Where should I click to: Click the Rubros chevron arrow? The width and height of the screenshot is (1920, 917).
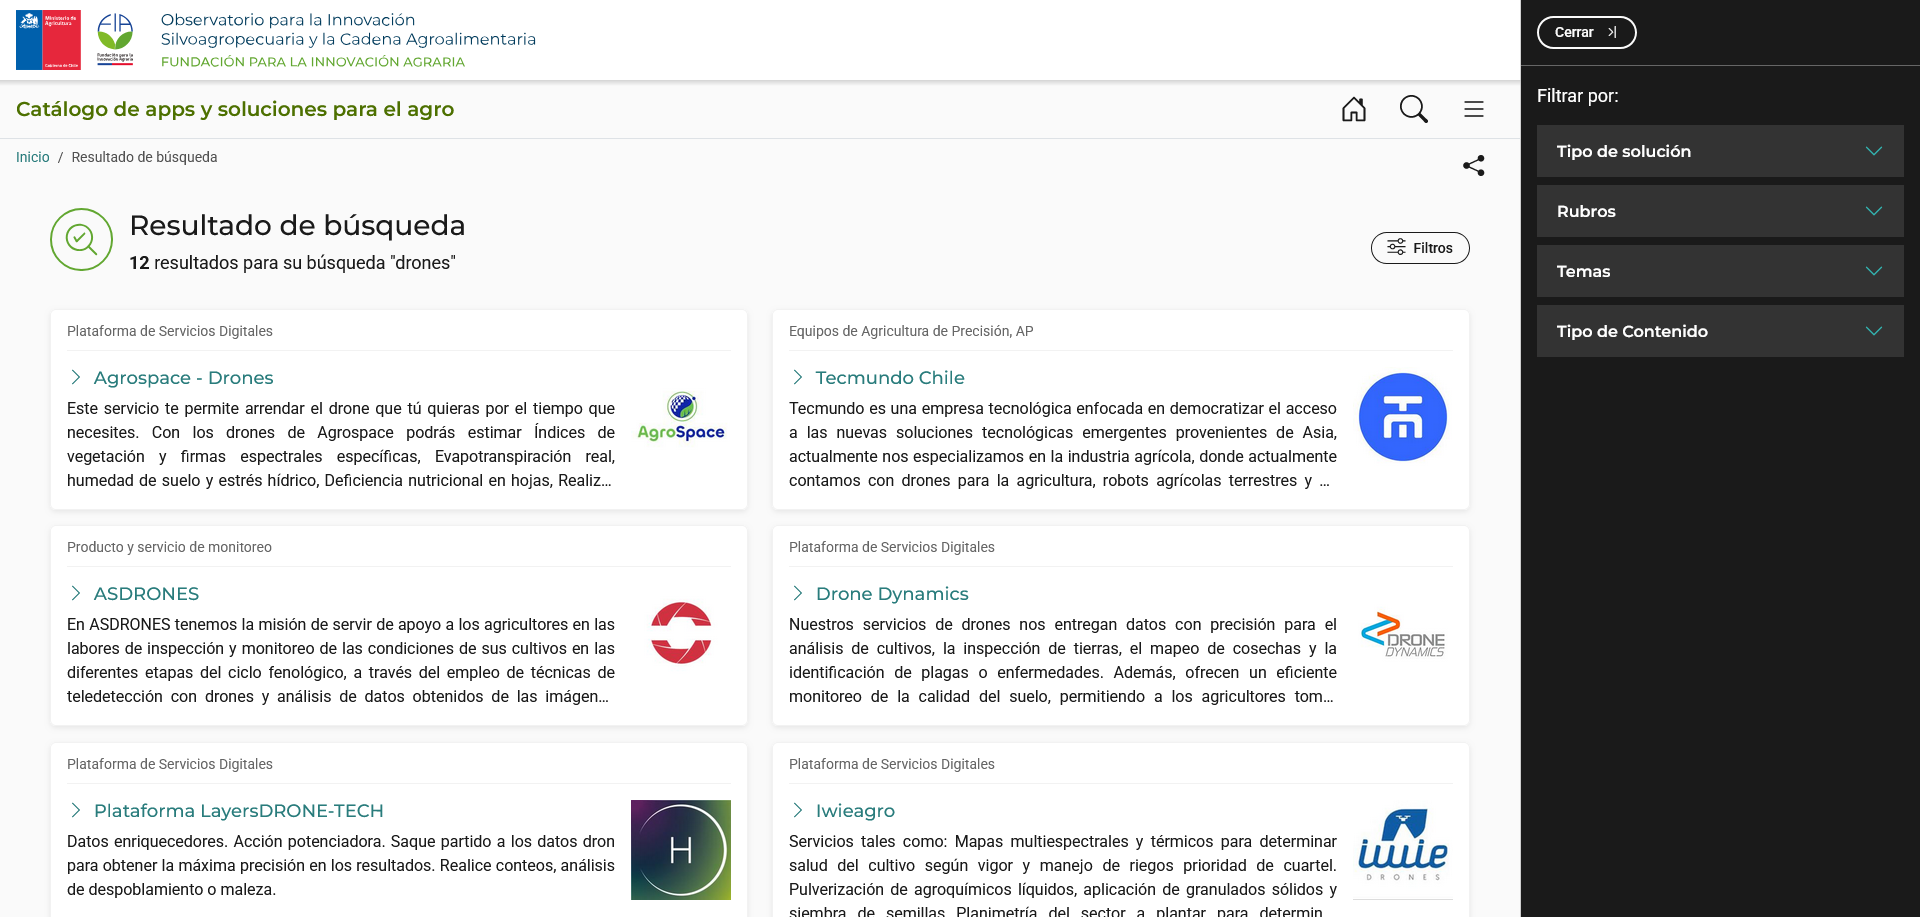pos(1874,211)
